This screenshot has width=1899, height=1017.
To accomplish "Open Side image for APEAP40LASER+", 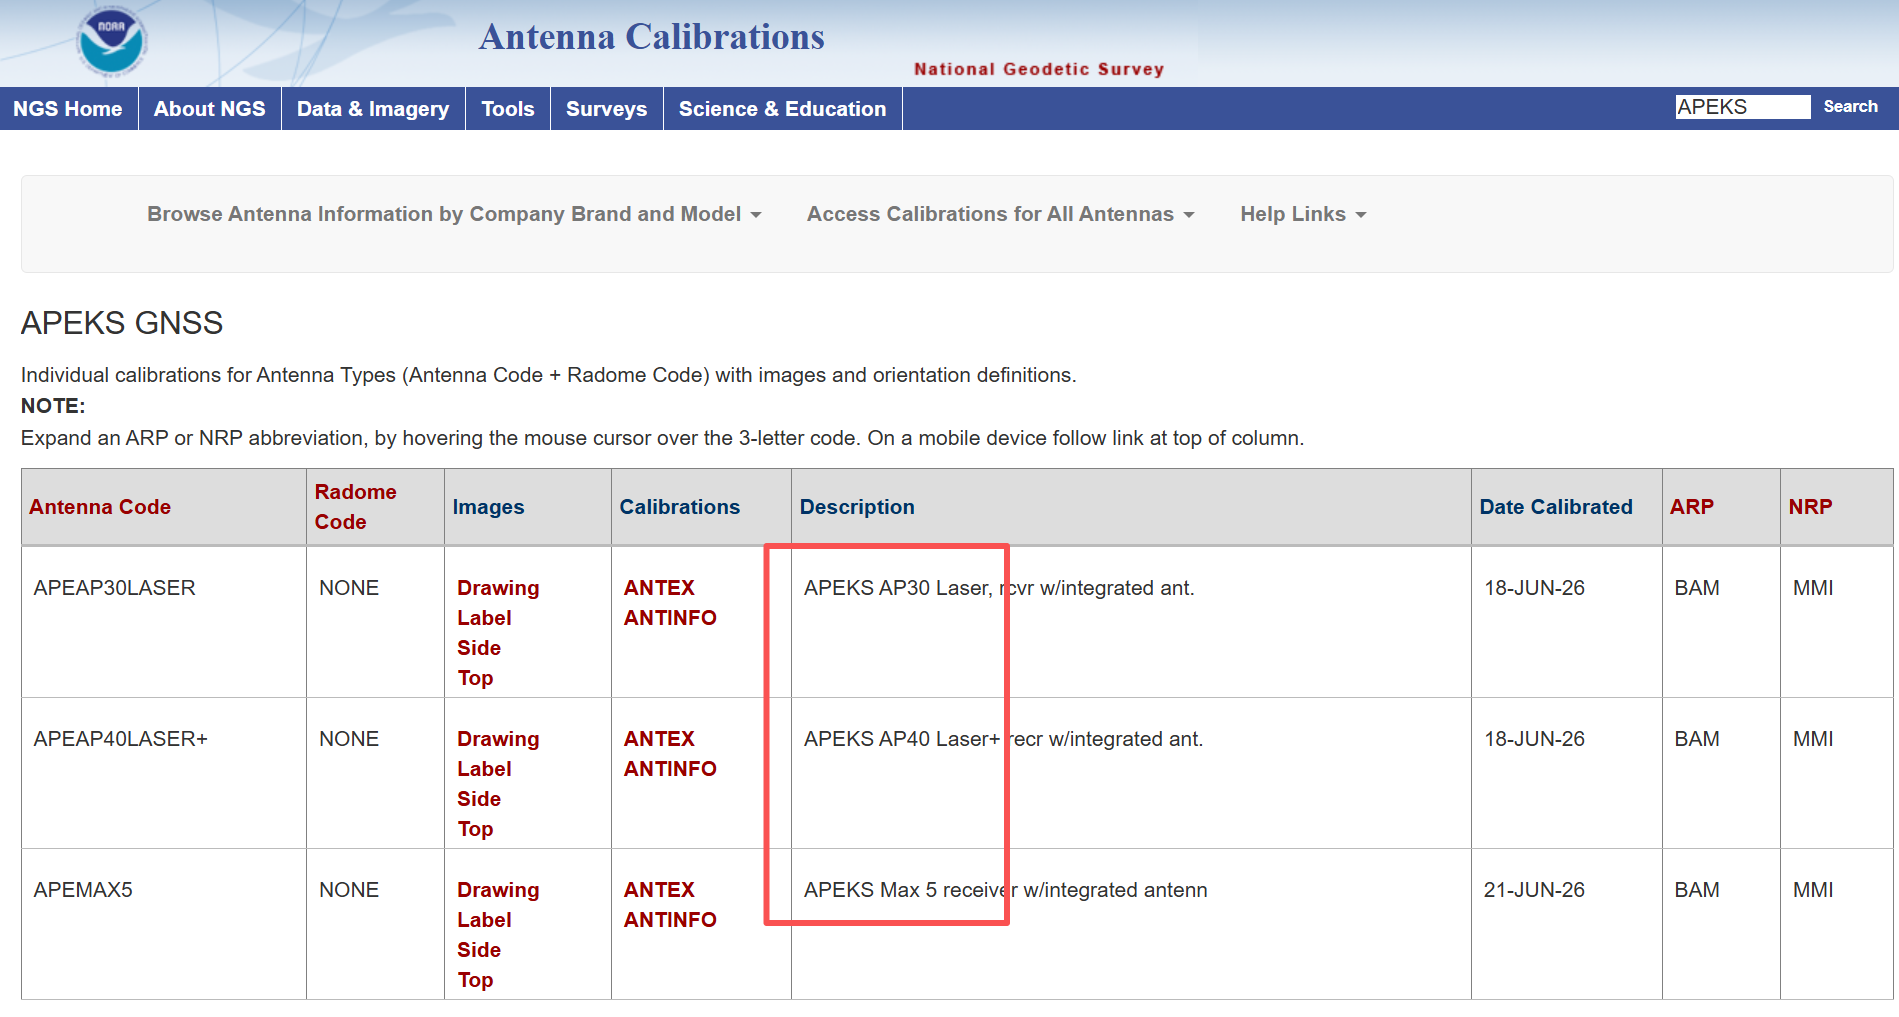I will pyautogui.click(x=479, y=799).
